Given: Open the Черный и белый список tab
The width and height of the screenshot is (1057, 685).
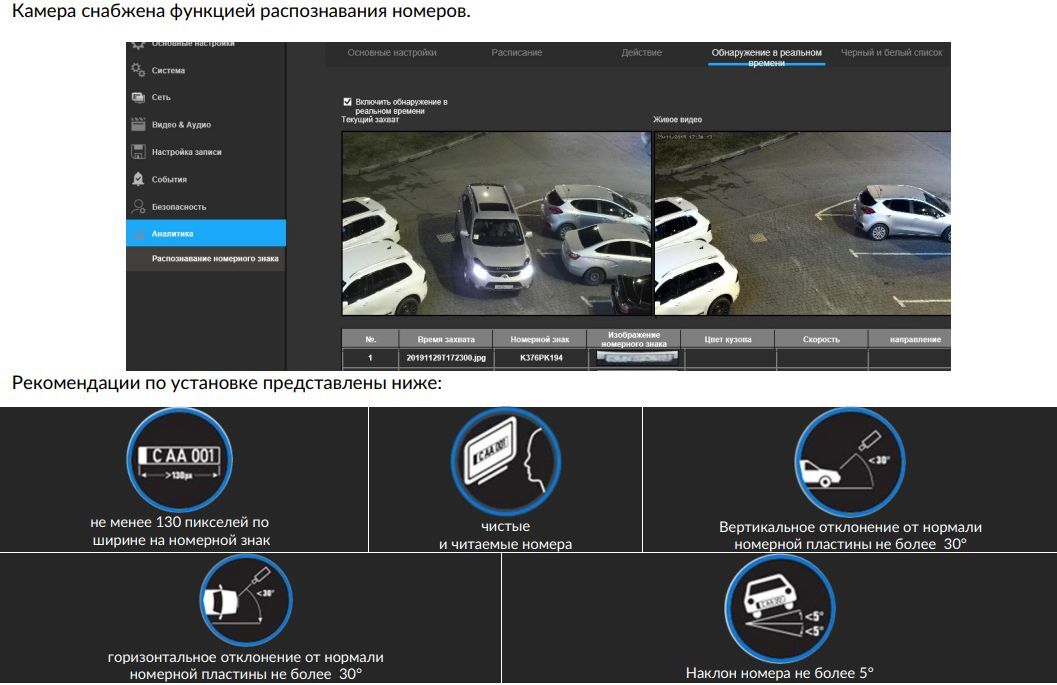Looking at the screenshot, I should tap(891, 53).
